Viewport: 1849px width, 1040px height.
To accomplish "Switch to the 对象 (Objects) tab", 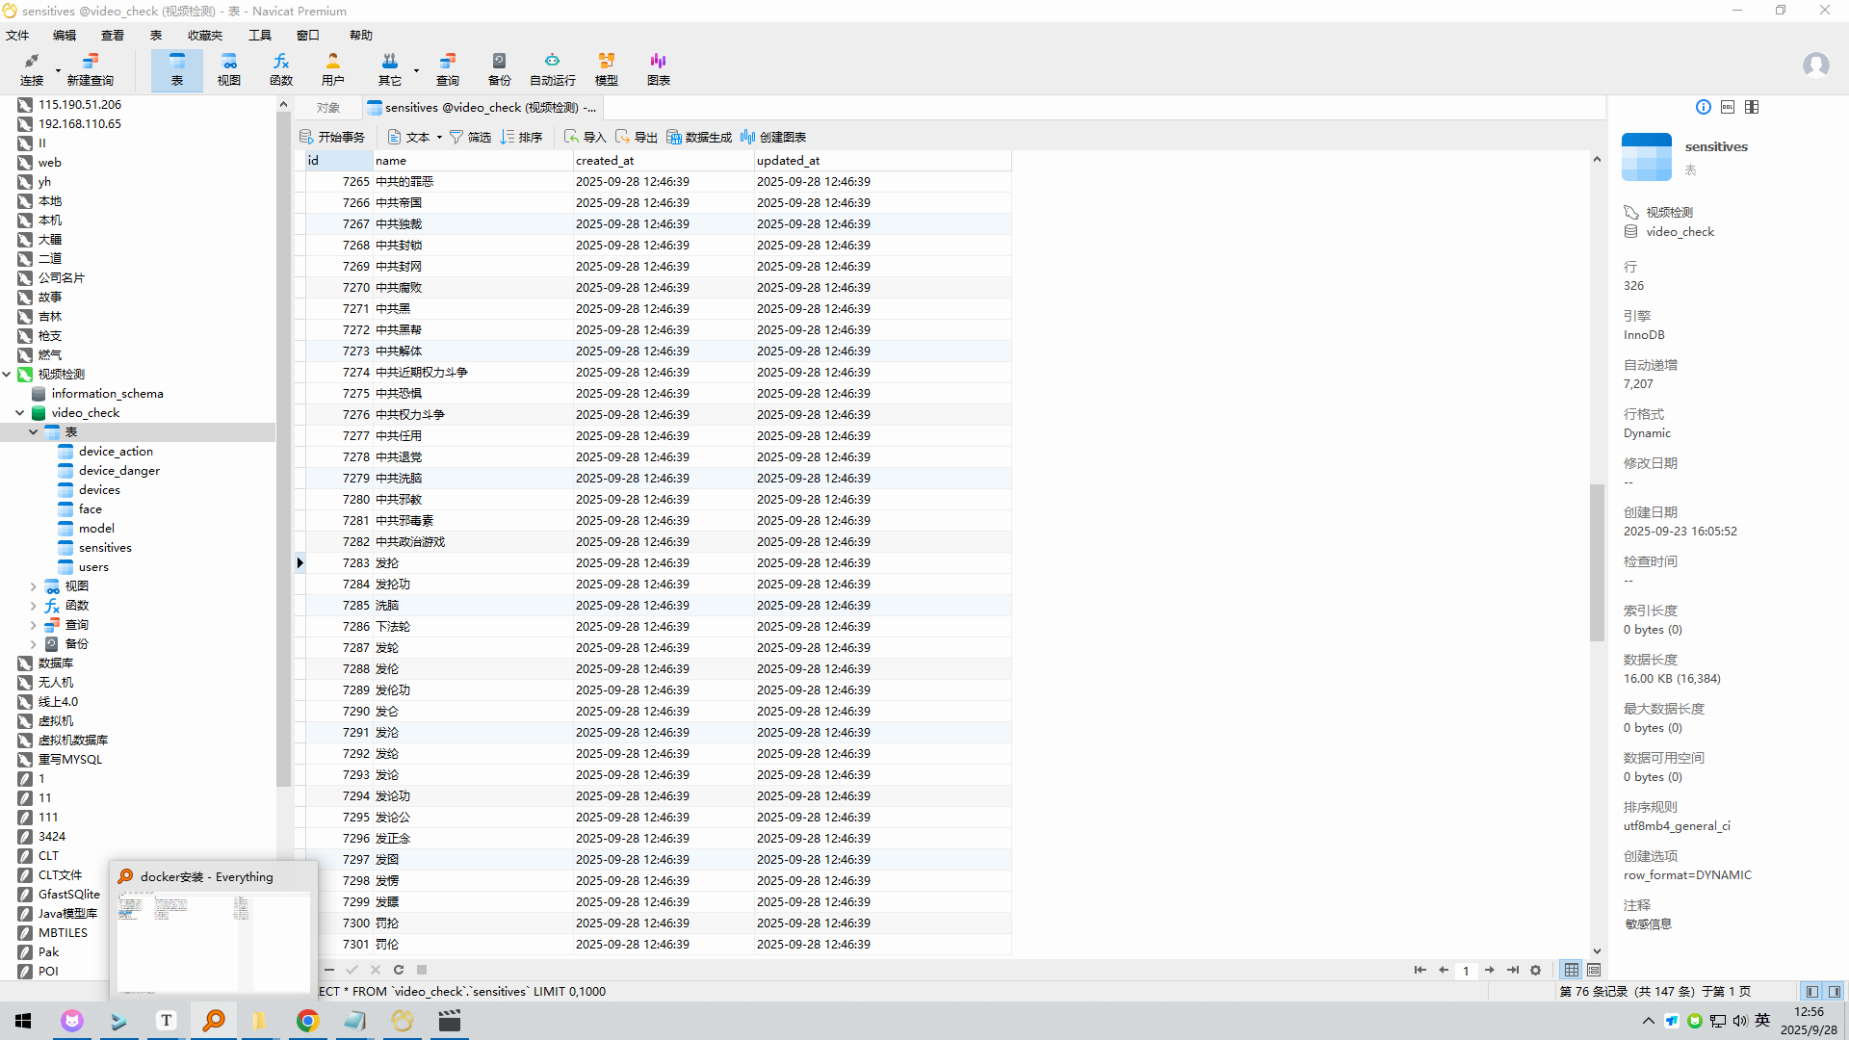I will 328,107.
